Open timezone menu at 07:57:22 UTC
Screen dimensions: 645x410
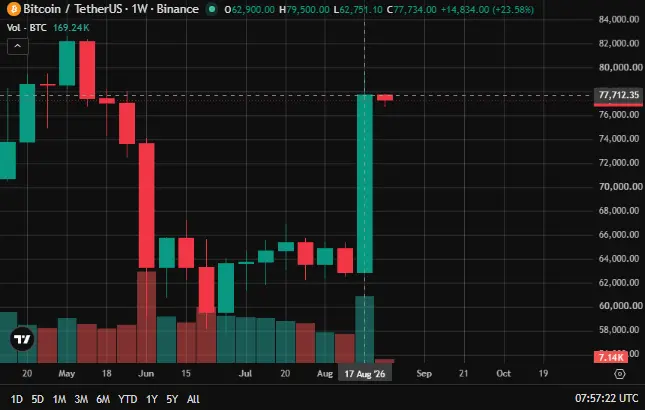click(606, 398)
